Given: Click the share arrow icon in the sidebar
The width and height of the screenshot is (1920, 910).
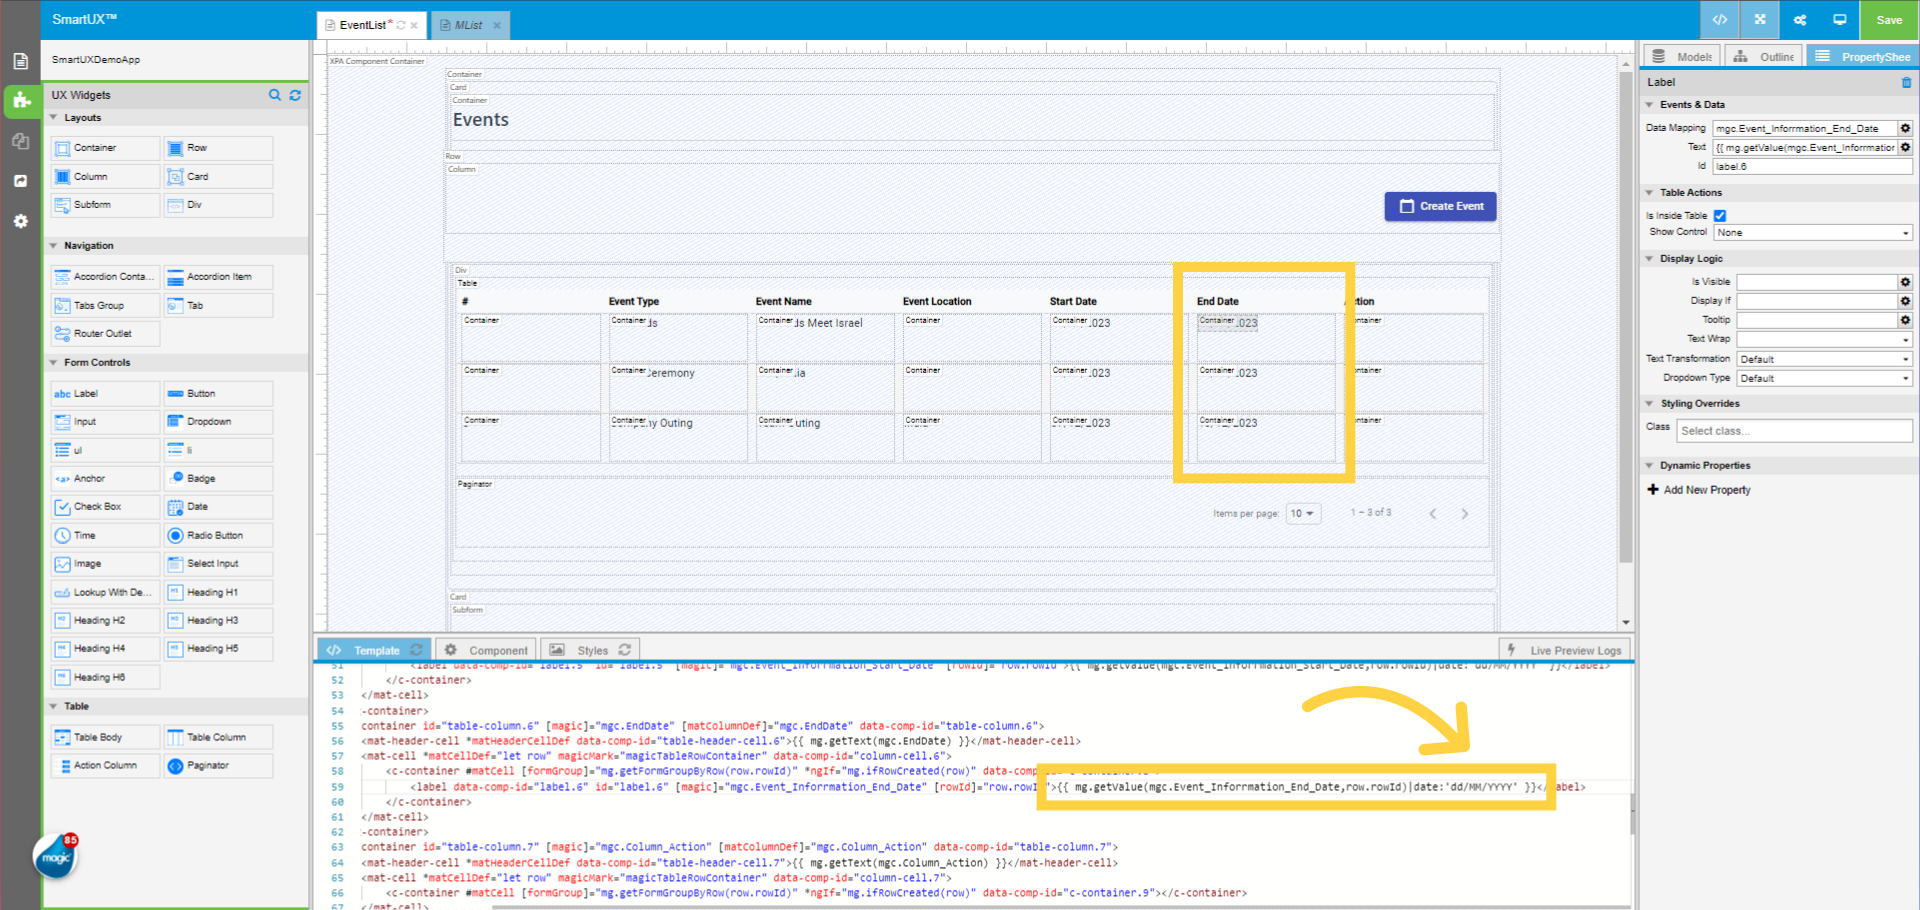Looking at the screenshot, I should (x=21, y=181).
